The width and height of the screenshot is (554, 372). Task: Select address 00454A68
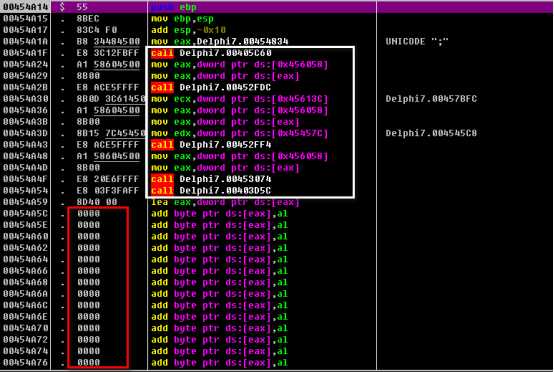pyautogui.click(x=25, y=282)
